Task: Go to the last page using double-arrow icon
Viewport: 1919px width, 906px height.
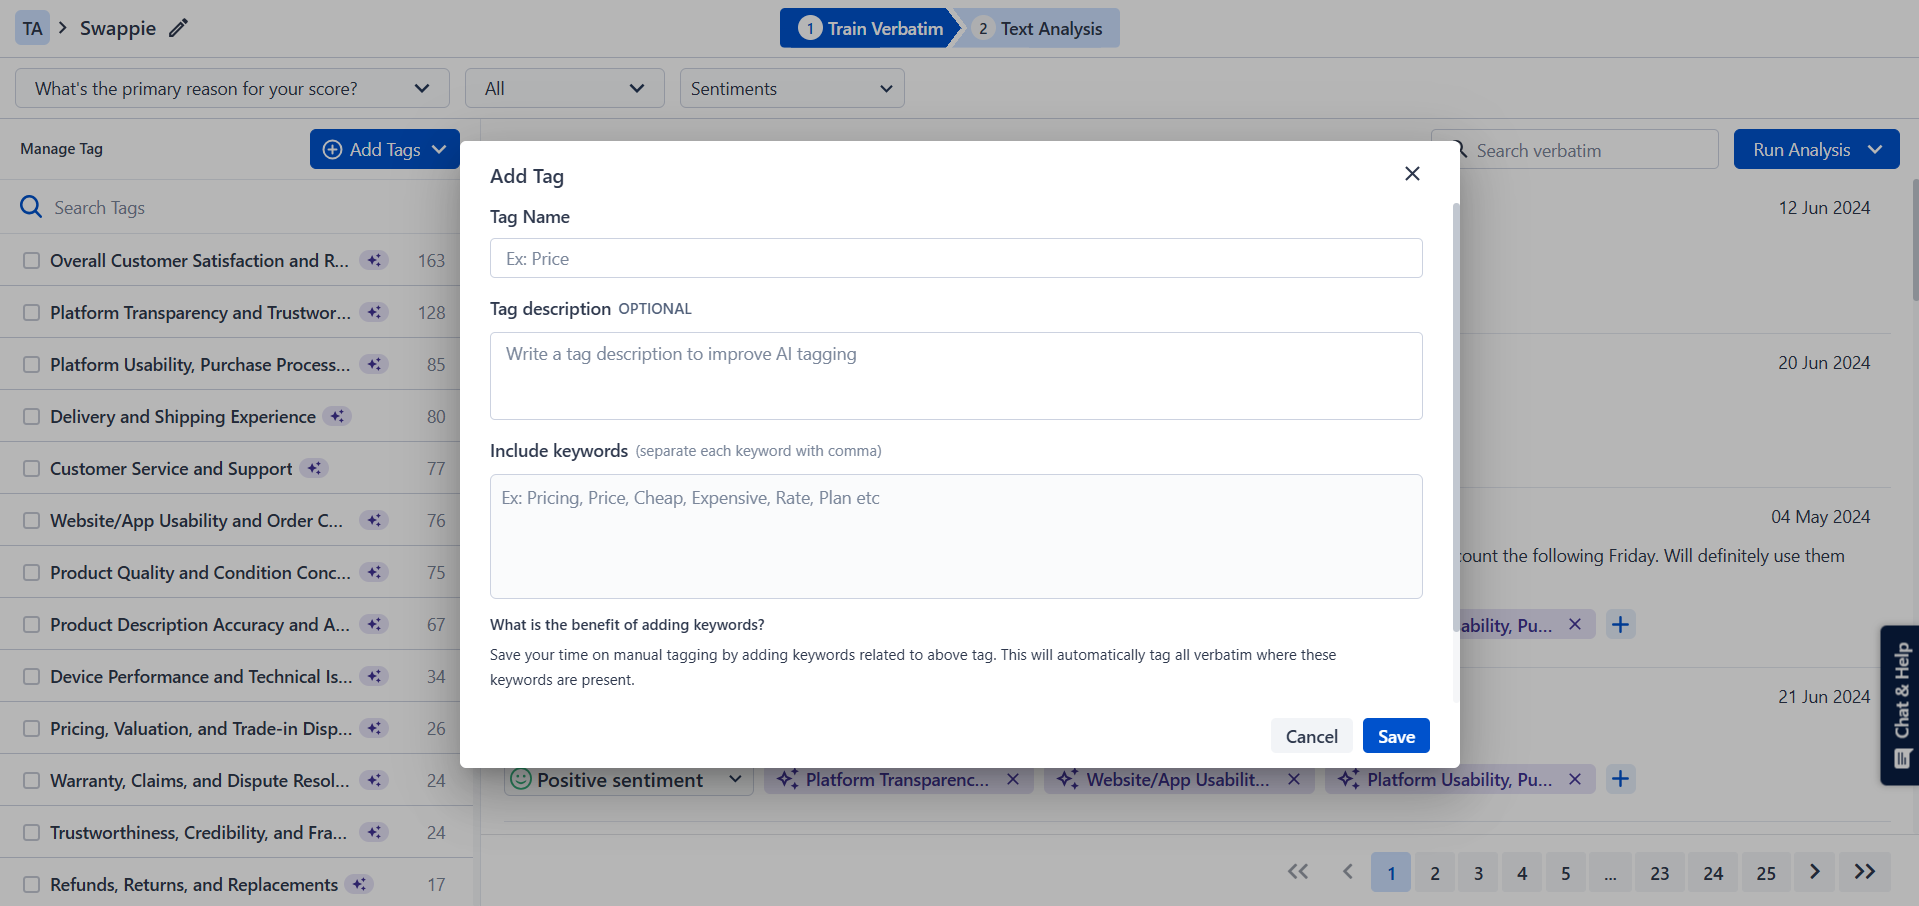Action: click(1864, 872)
